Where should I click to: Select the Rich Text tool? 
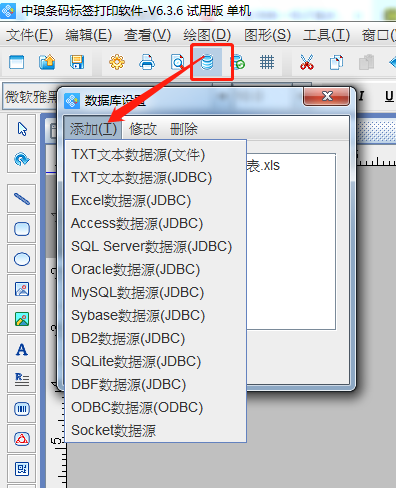click(22, 379)
